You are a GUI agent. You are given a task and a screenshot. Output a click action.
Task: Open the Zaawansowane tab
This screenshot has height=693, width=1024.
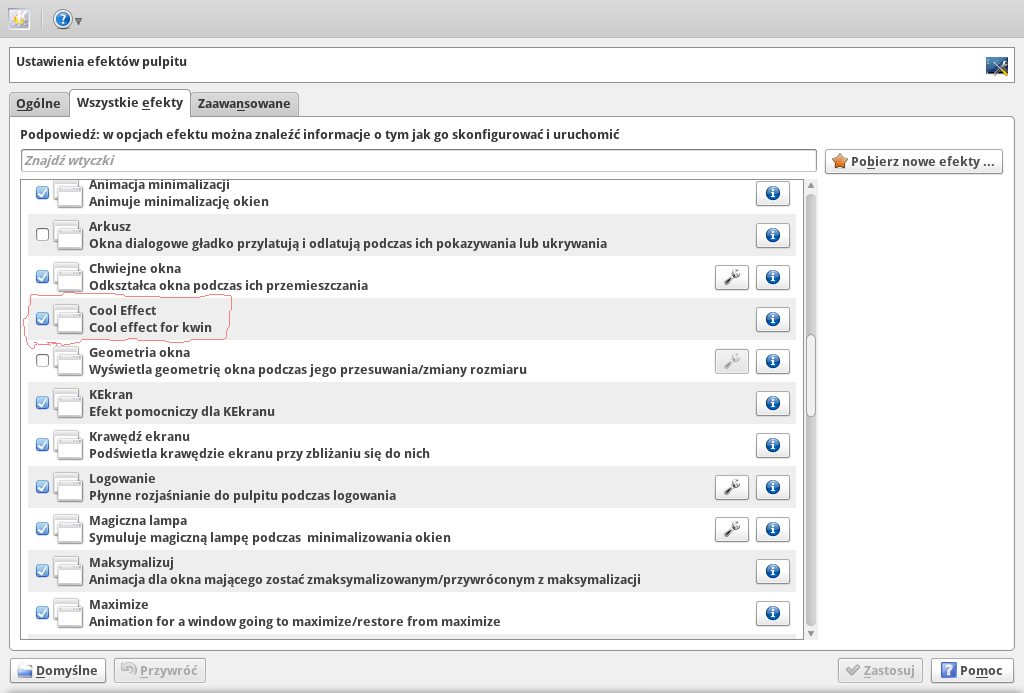[244, 103]
